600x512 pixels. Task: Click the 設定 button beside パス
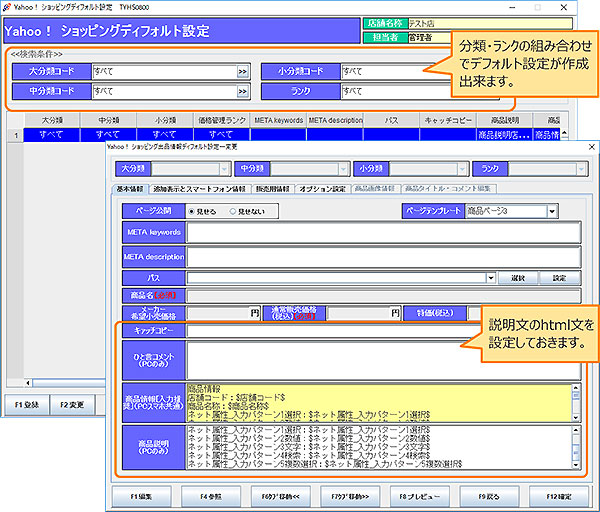[x=559, y=277]
